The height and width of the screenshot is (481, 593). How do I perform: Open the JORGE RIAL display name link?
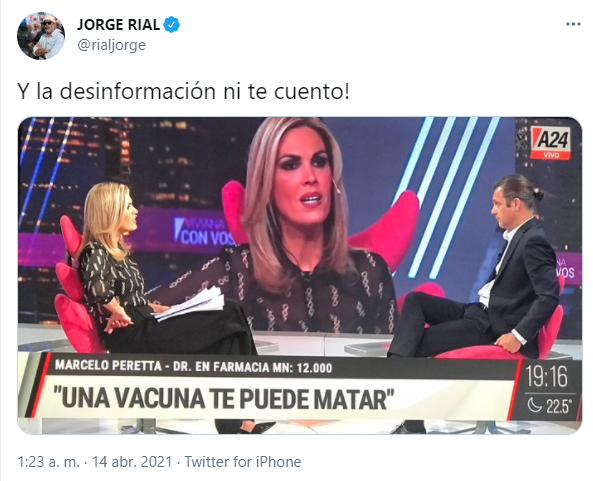pyautogui.click(x=118, y=25)
